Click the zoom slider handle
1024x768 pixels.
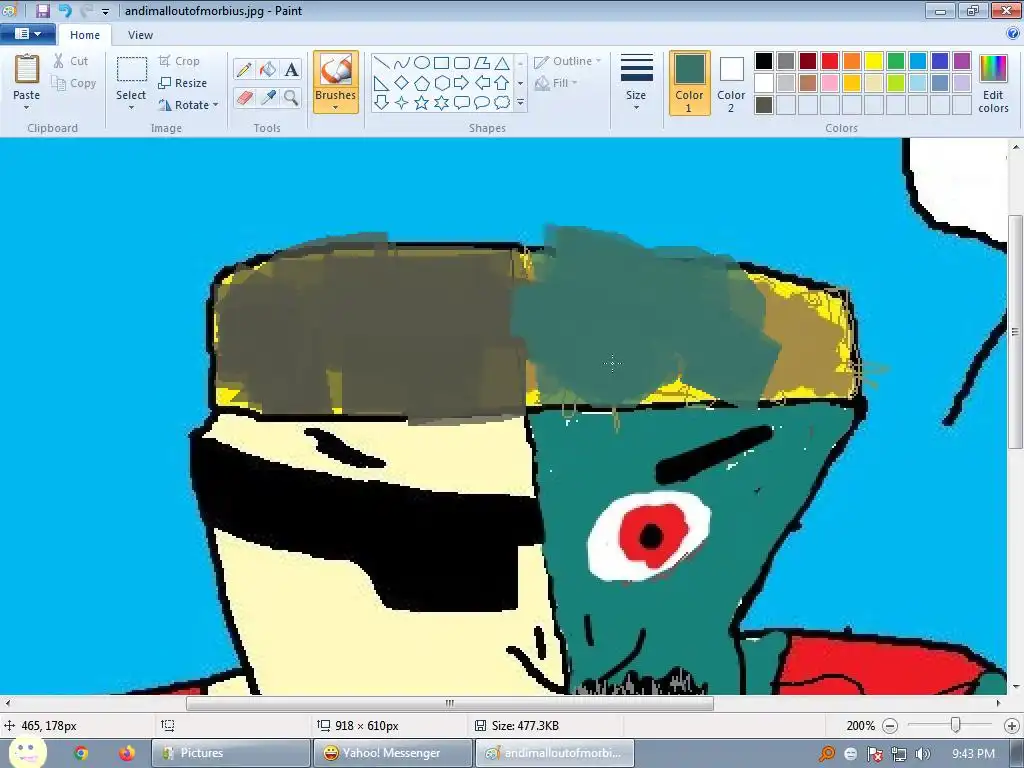pyautogui.click(x=955, y=725)
